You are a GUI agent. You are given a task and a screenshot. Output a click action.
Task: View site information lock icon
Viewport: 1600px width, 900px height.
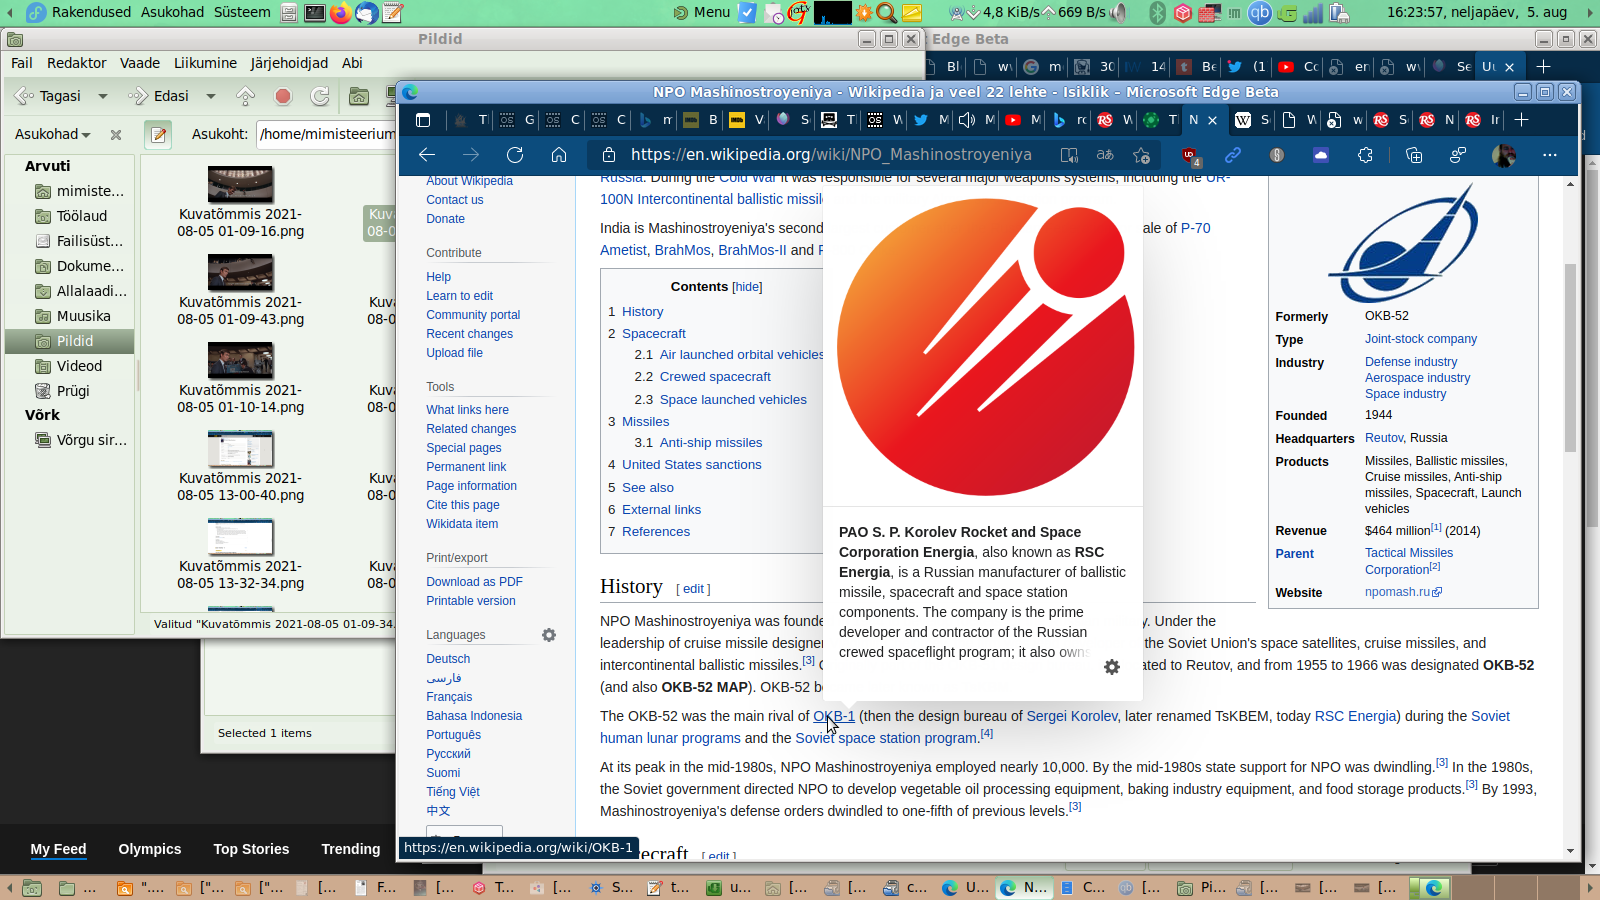click(608, 155)
